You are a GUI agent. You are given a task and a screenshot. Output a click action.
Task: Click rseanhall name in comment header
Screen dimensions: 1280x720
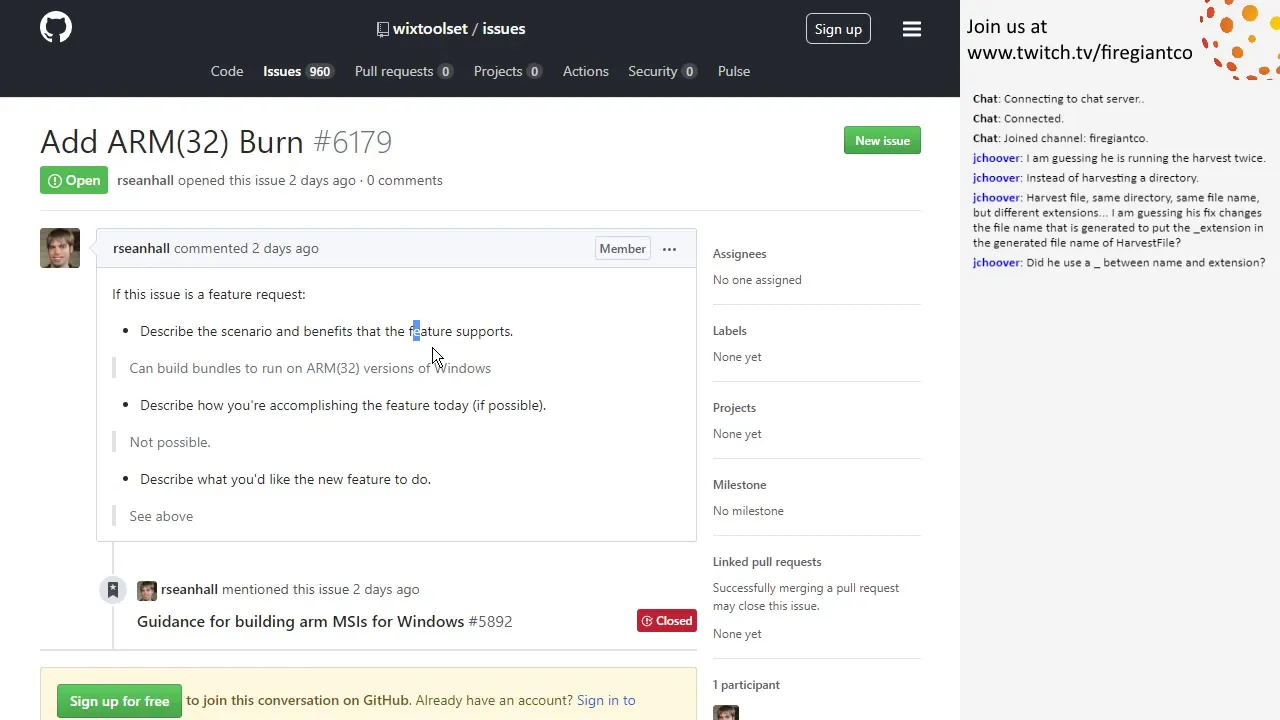pos(141,248)
